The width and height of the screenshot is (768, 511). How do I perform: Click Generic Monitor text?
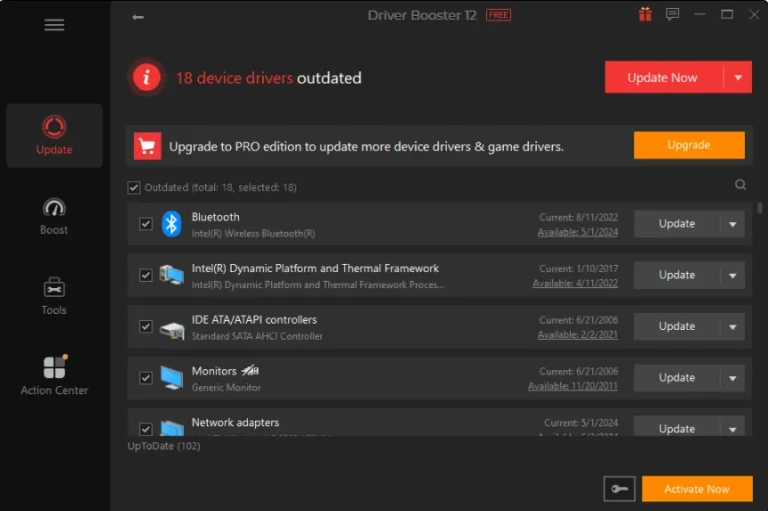click(x=226, y=388)
